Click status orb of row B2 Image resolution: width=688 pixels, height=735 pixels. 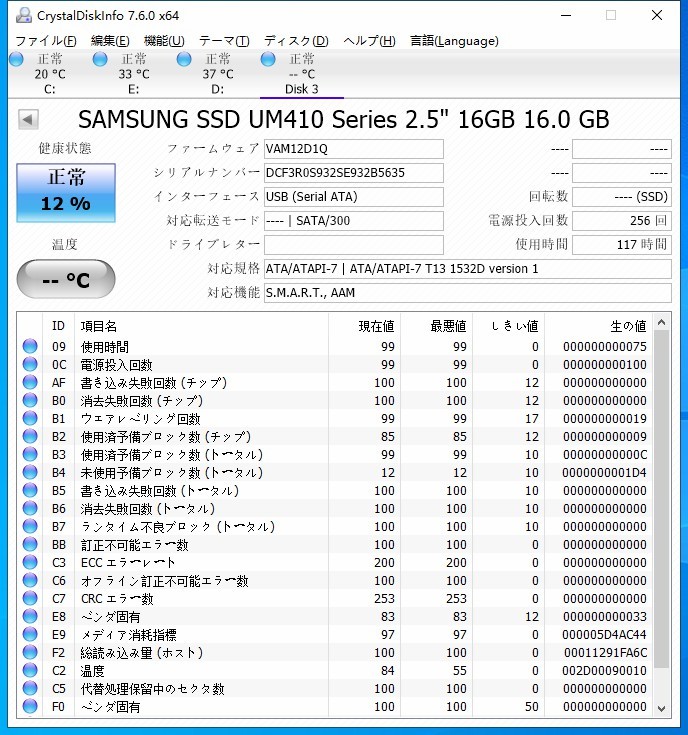pos(30,436)
